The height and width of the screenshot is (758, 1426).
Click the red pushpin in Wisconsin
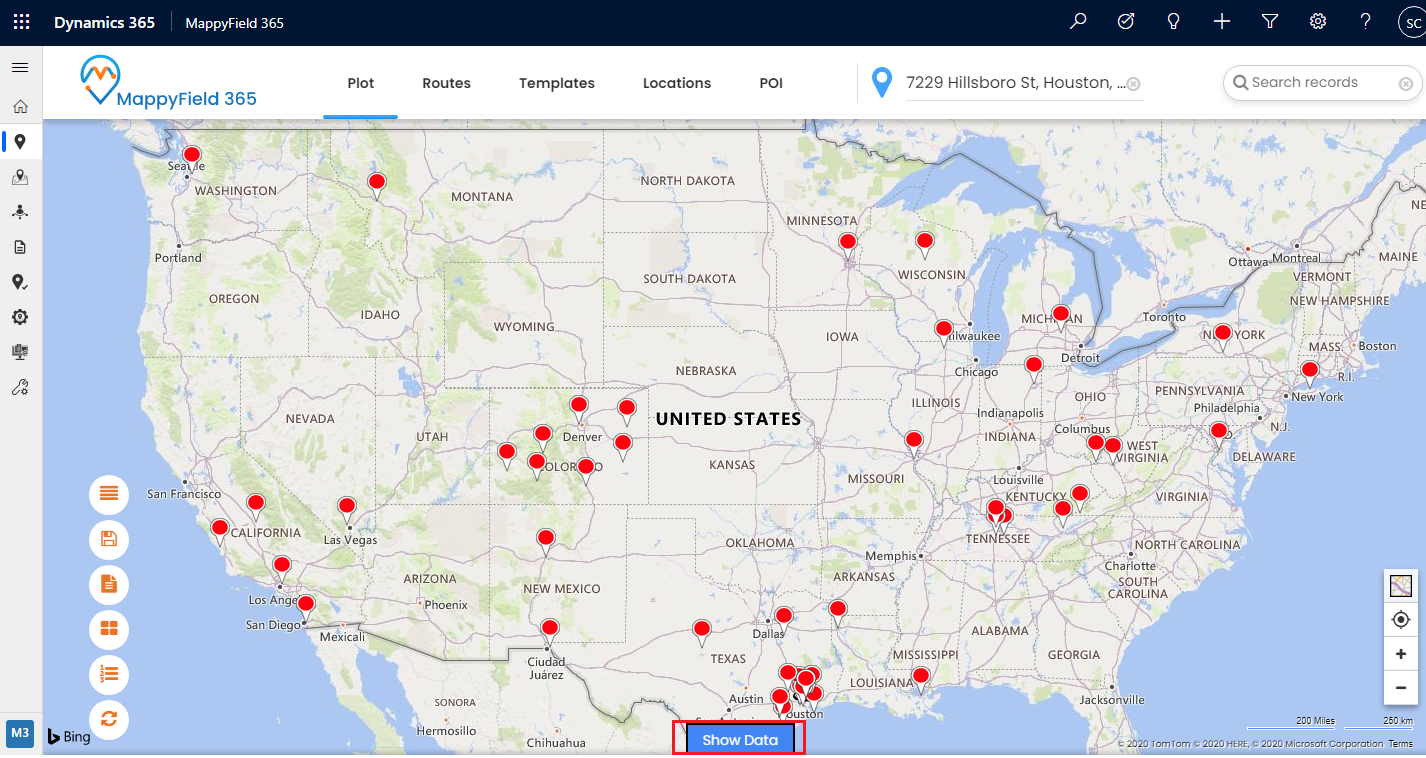925,243
